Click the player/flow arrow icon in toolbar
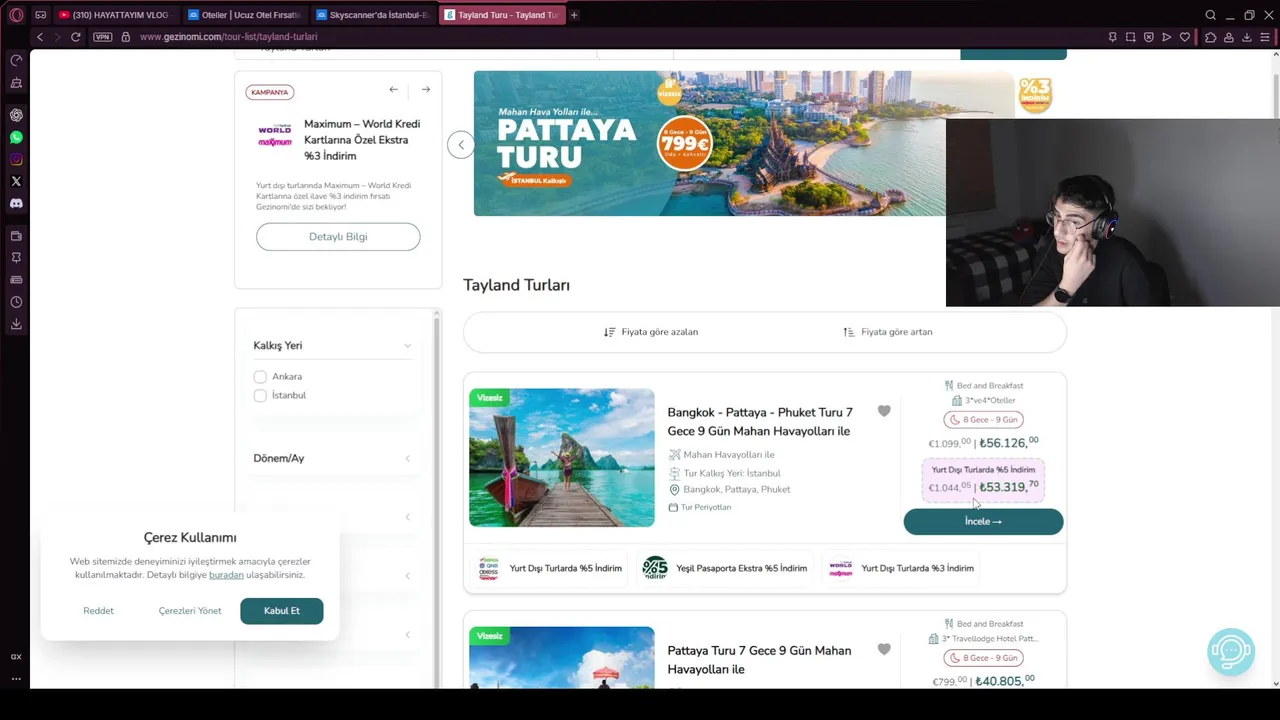 click(1166, 37)
